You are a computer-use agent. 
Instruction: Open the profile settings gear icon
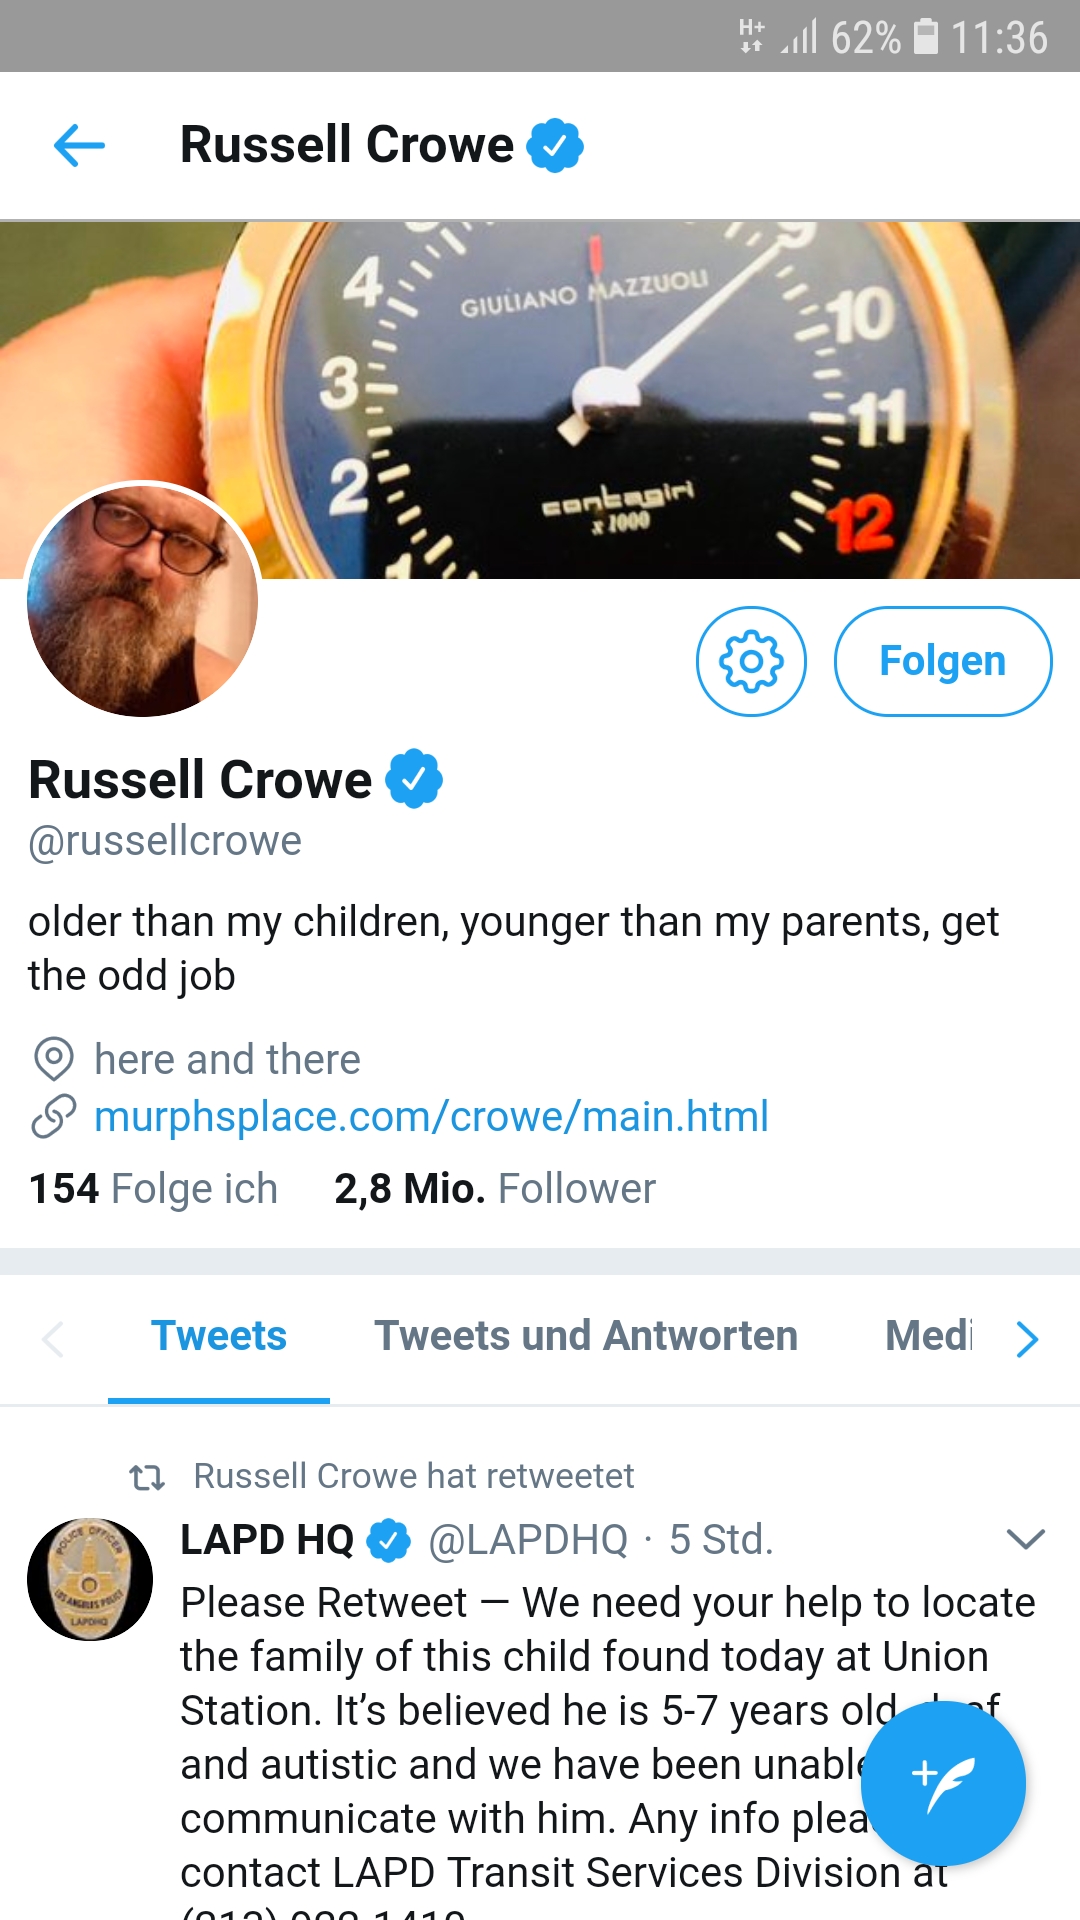point(751,661)
